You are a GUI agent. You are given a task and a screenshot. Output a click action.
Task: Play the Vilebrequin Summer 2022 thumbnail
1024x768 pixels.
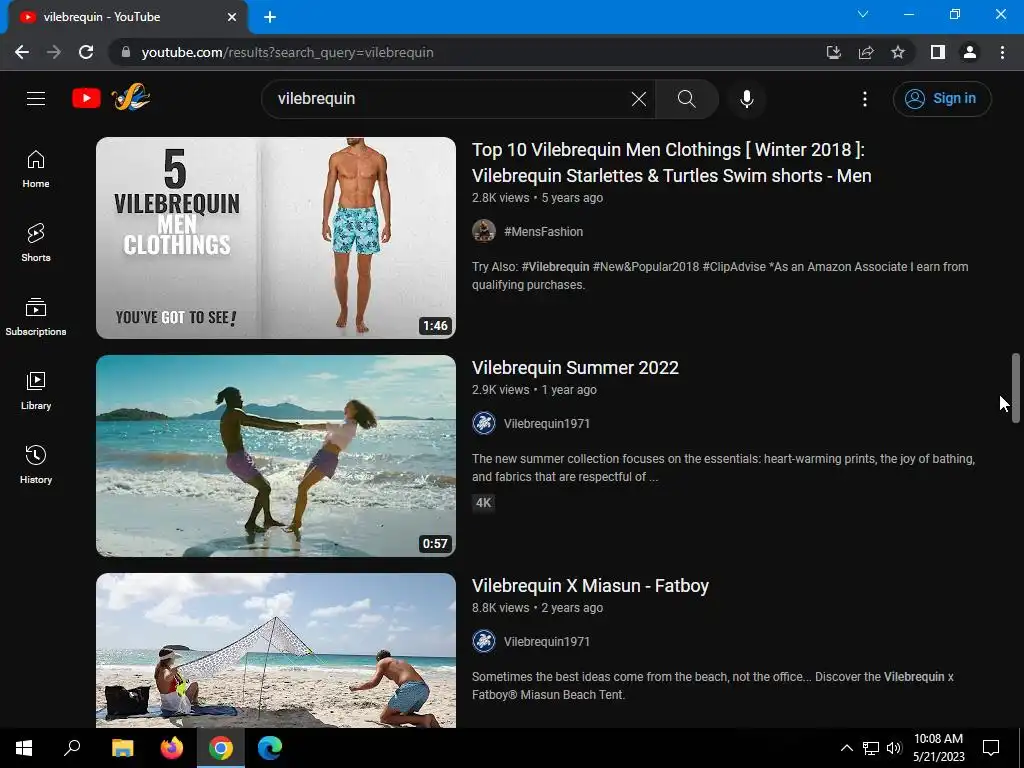pos(276,456)
